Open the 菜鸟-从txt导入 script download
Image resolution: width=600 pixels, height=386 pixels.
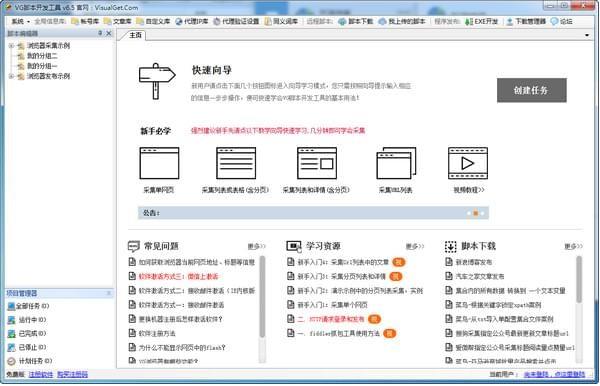(x=504, y=319)
